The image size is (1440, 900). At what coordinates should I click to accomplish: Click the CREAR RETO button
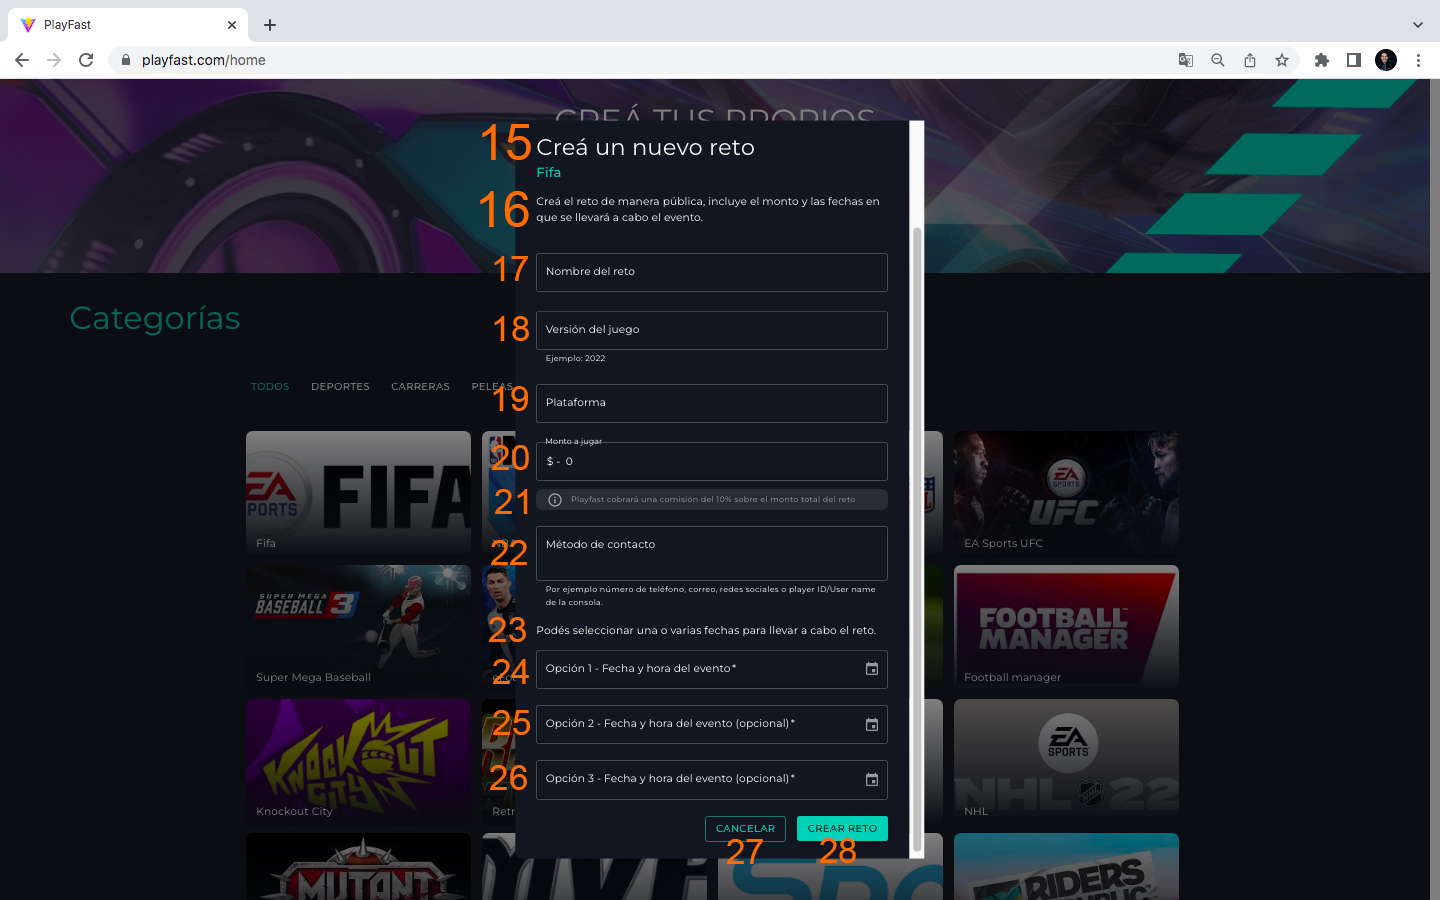tap(842, 828)
